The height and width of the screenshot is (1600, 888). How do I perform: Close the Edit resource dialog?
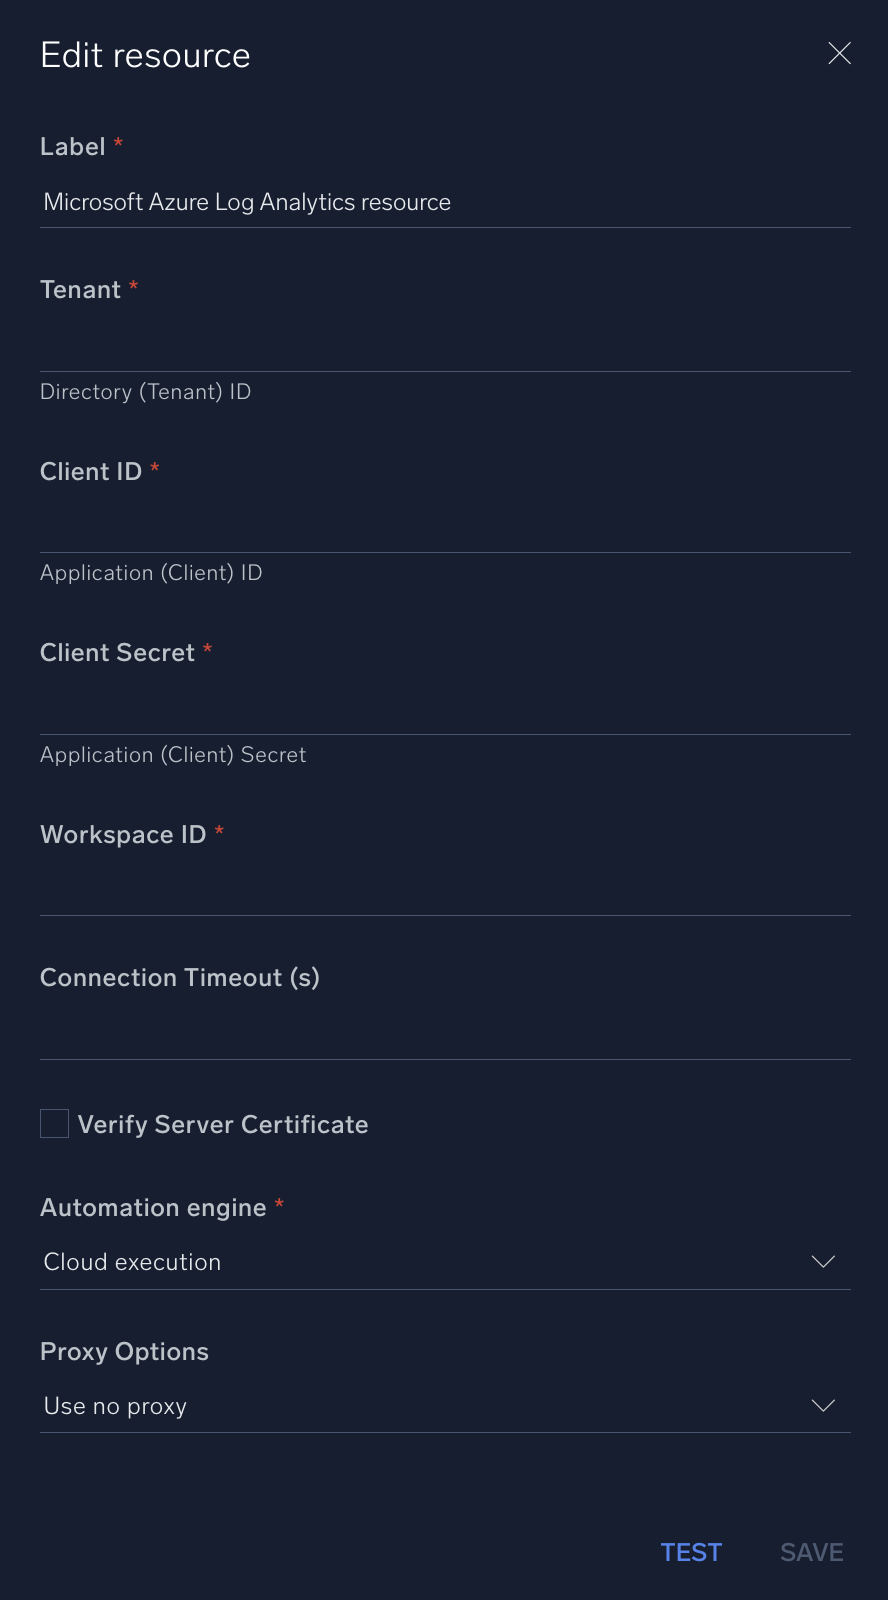pyautogui.click(x=839, y=54)
